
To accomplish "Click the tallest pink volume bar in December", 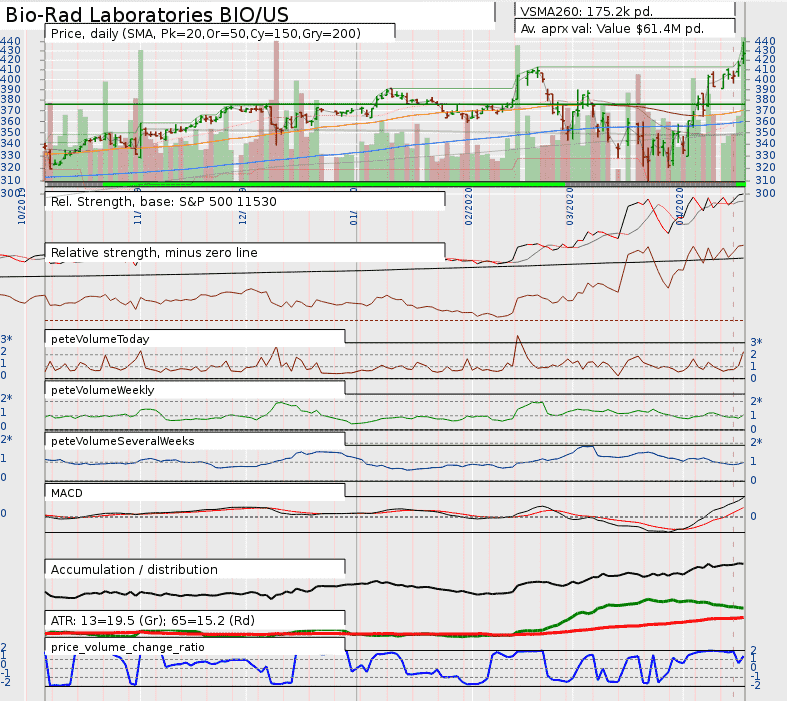I will pos(276,111).
